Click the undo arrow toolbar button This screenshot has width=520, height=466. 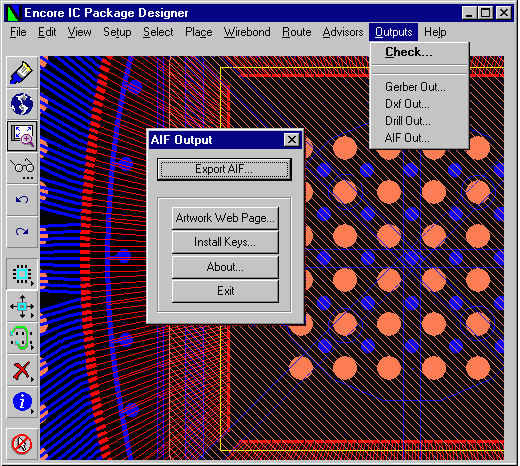coord(22,200)
